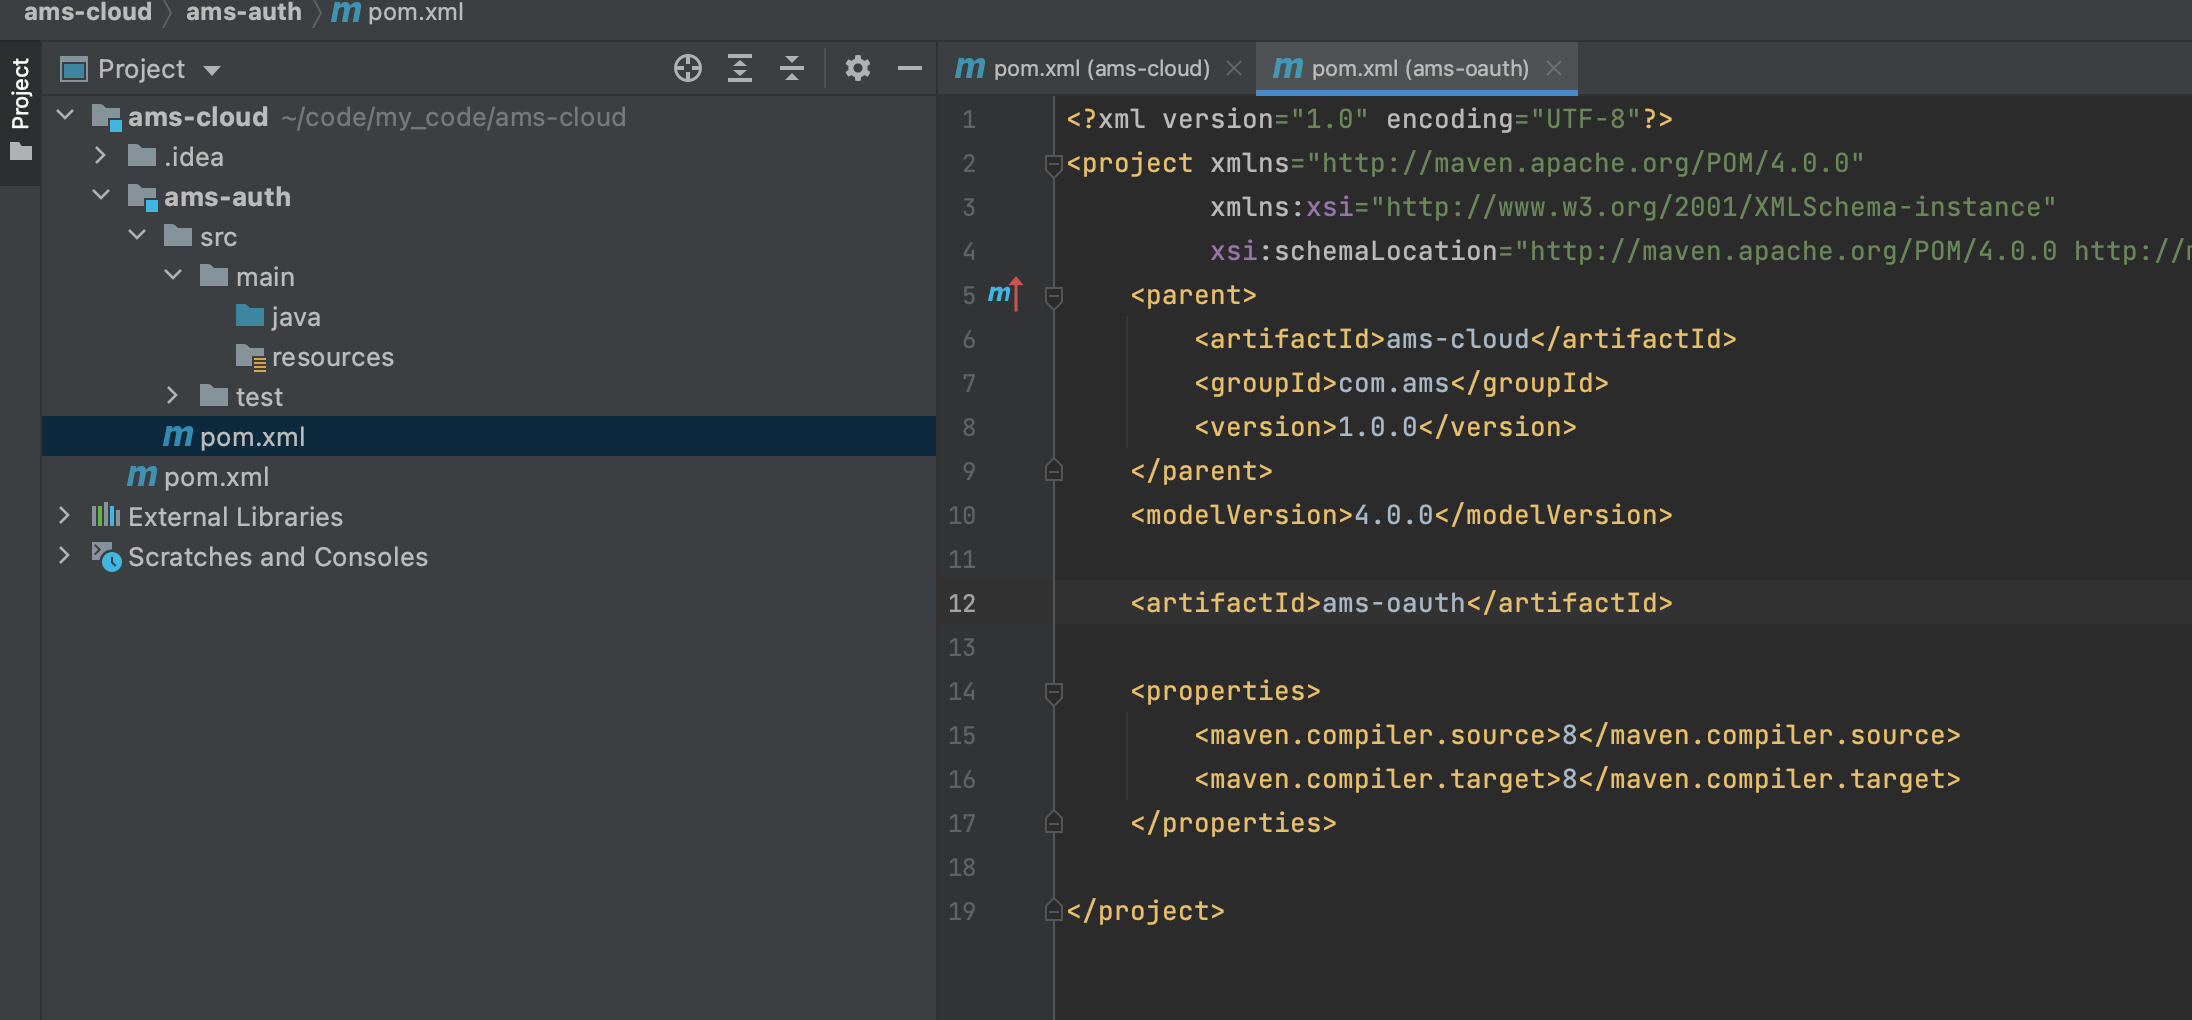Click the ams-cloud parent artifactId text
The height and width of the screenshot is (1020, 2192).
(x=1457, y=339)
